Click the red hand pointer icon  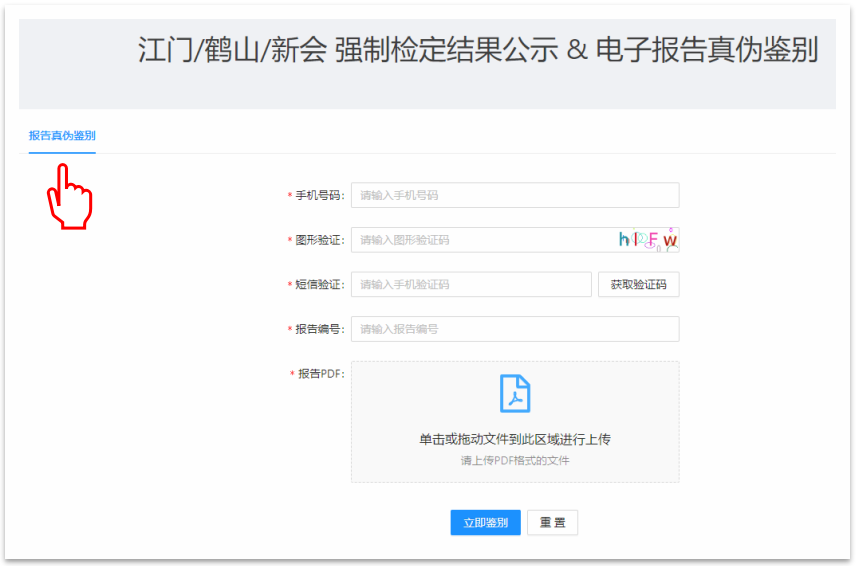[x=68, y=196]
